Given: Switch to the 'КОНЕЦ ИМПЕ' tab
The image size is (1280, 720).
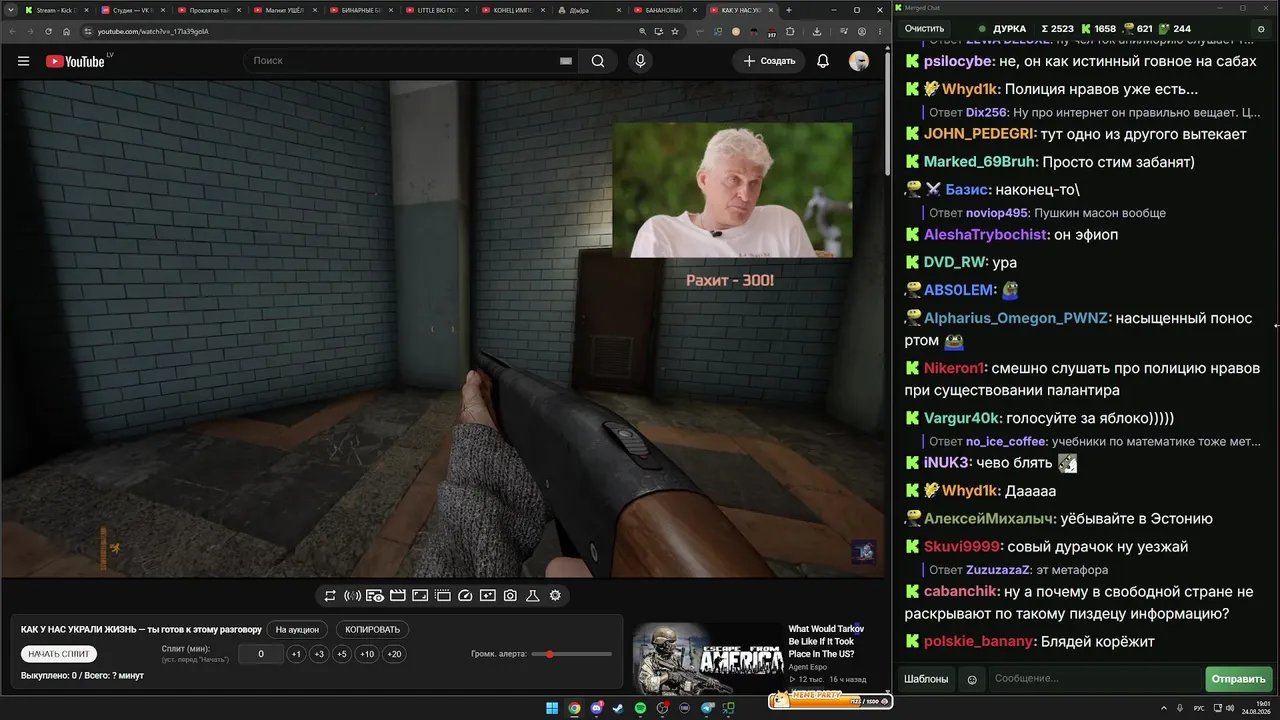Looking at the screenshot, I should click(511, 10).
